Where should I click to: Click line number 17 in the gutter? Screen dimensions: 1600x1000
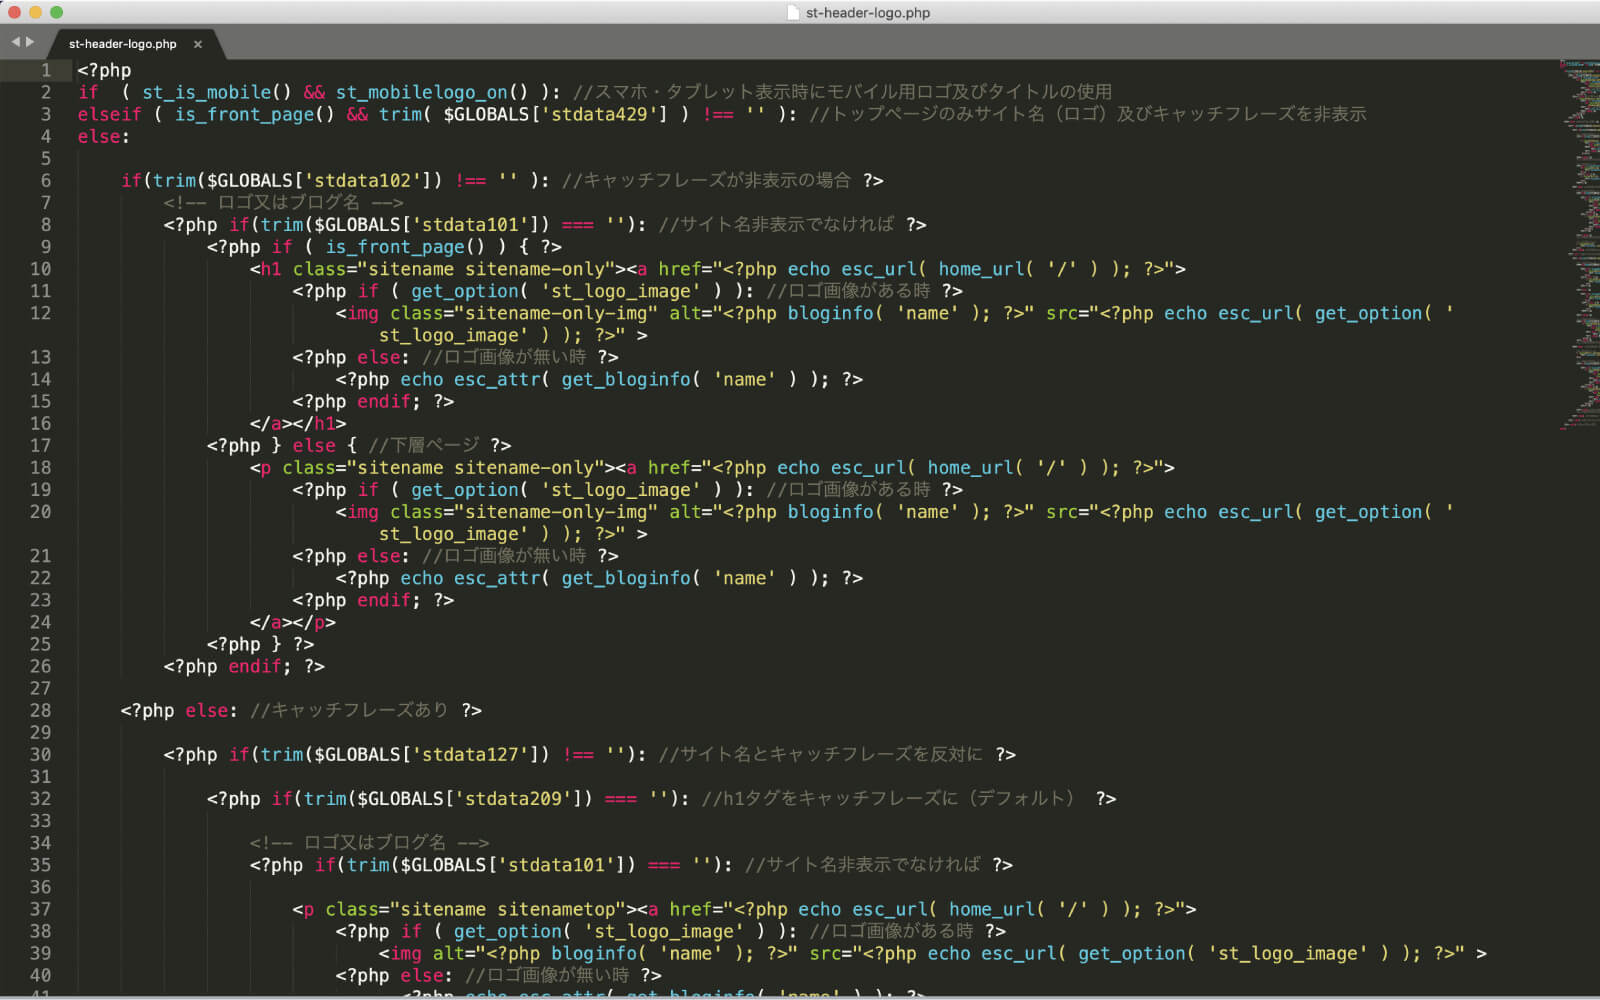click(x=40, y=445)
